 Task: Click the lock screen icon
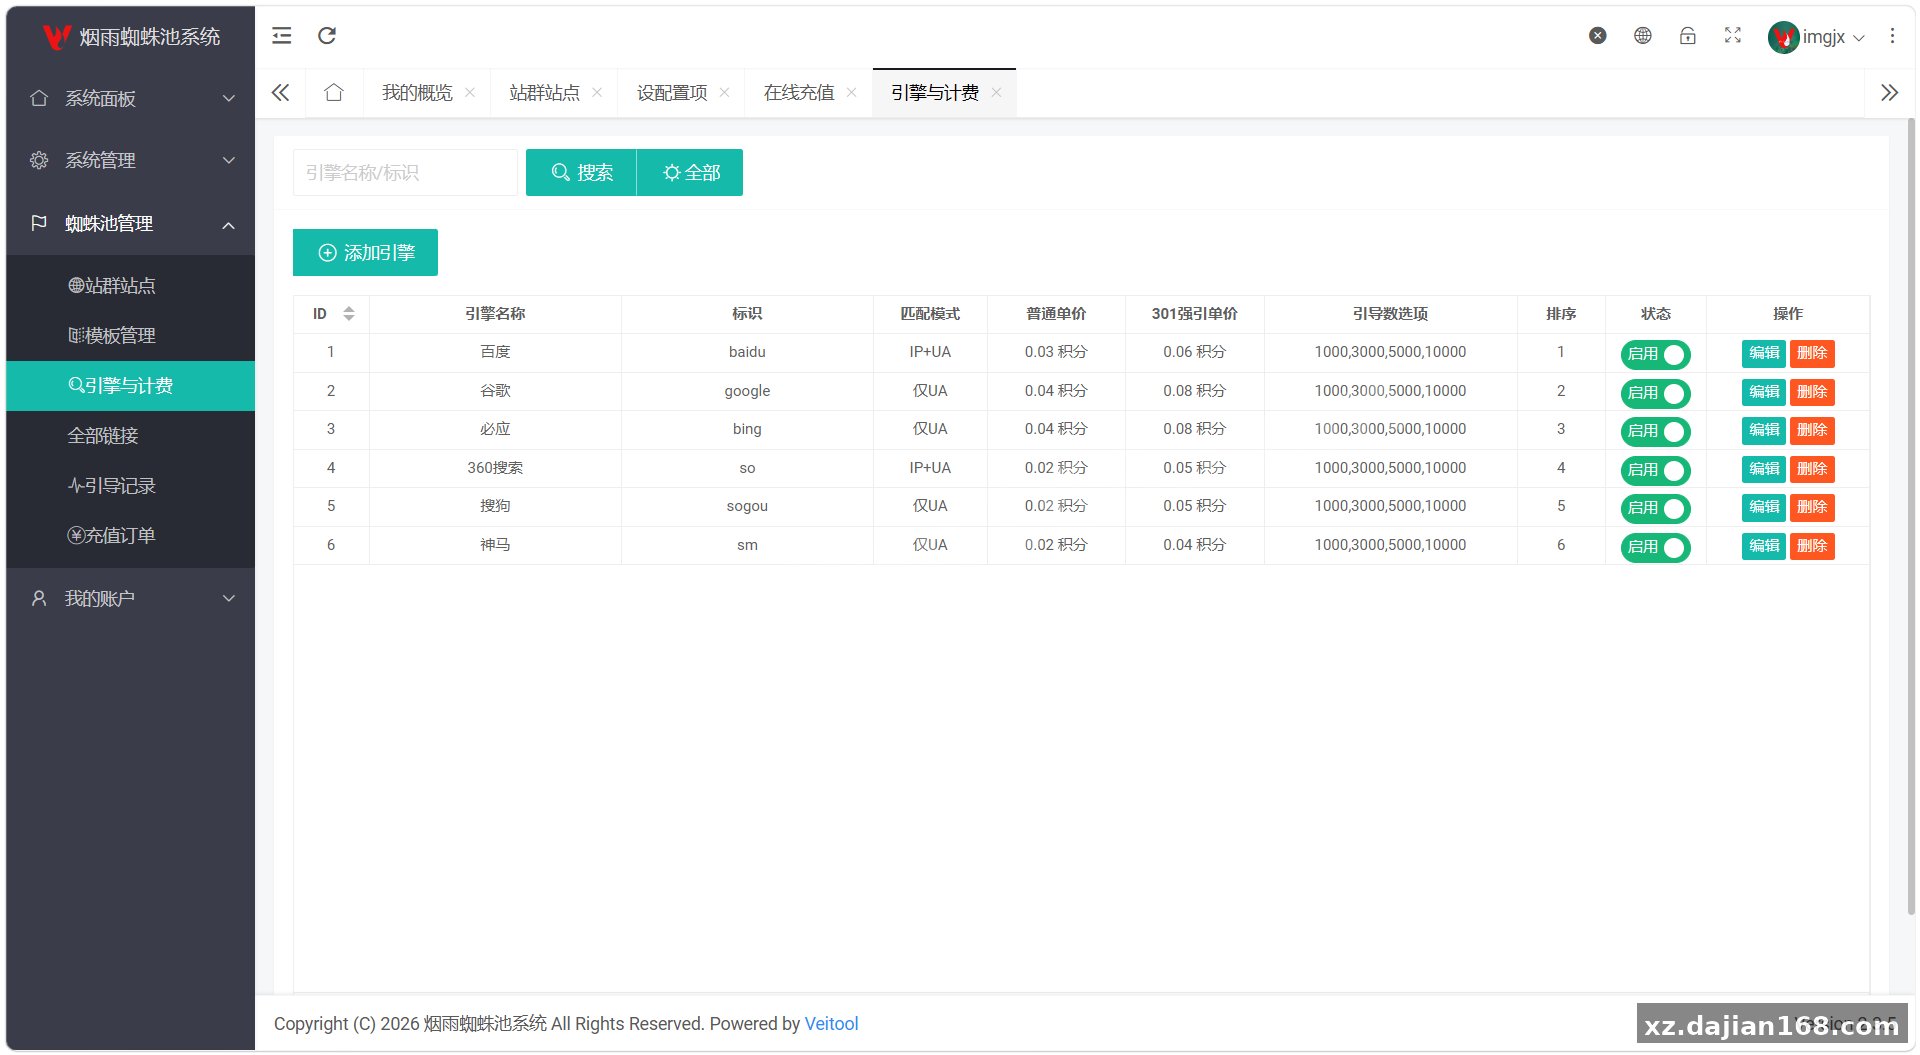(1688, 36)
